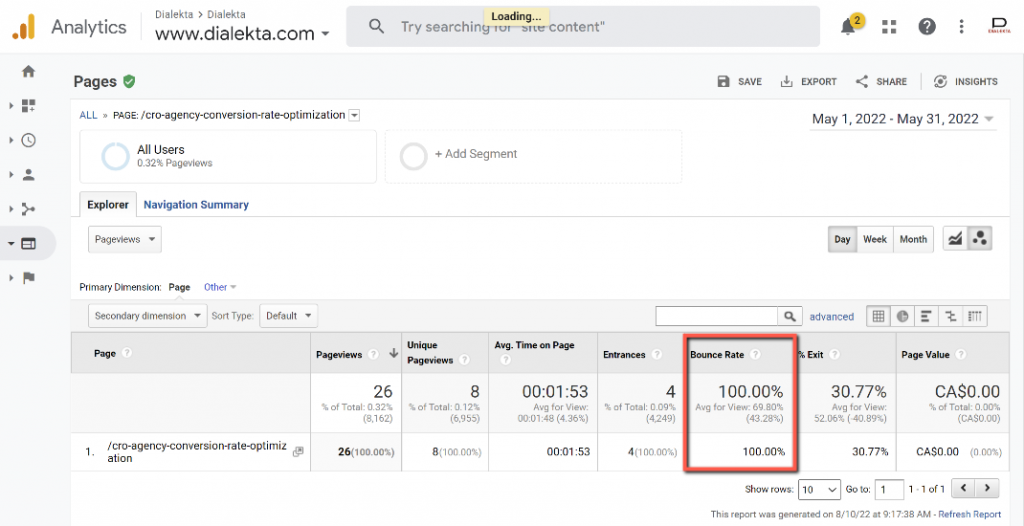Viewport: 1024px width, 526px height.
Task: Switch to percentage pie view icon
Action: [903, 316]
